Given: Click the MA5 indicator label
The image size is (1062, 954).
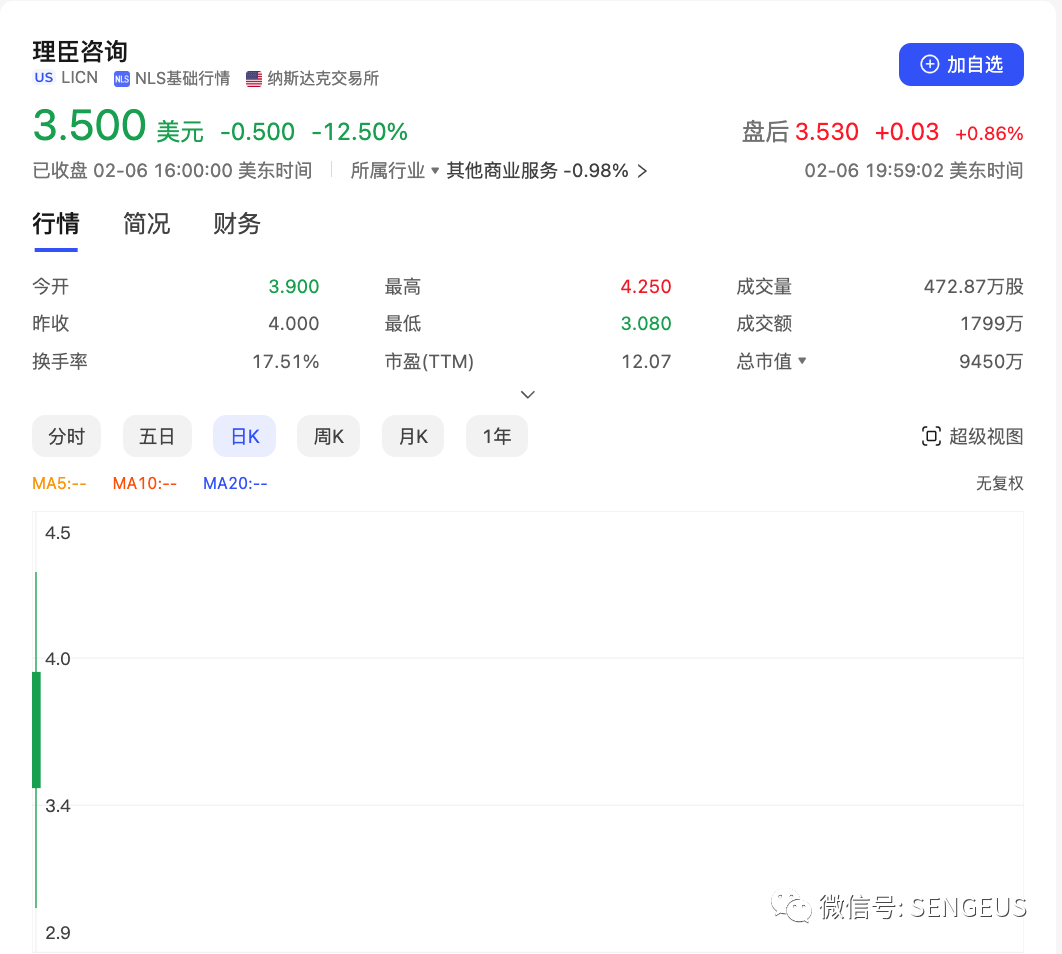Looking at the screenshot, I should point(60,483).
